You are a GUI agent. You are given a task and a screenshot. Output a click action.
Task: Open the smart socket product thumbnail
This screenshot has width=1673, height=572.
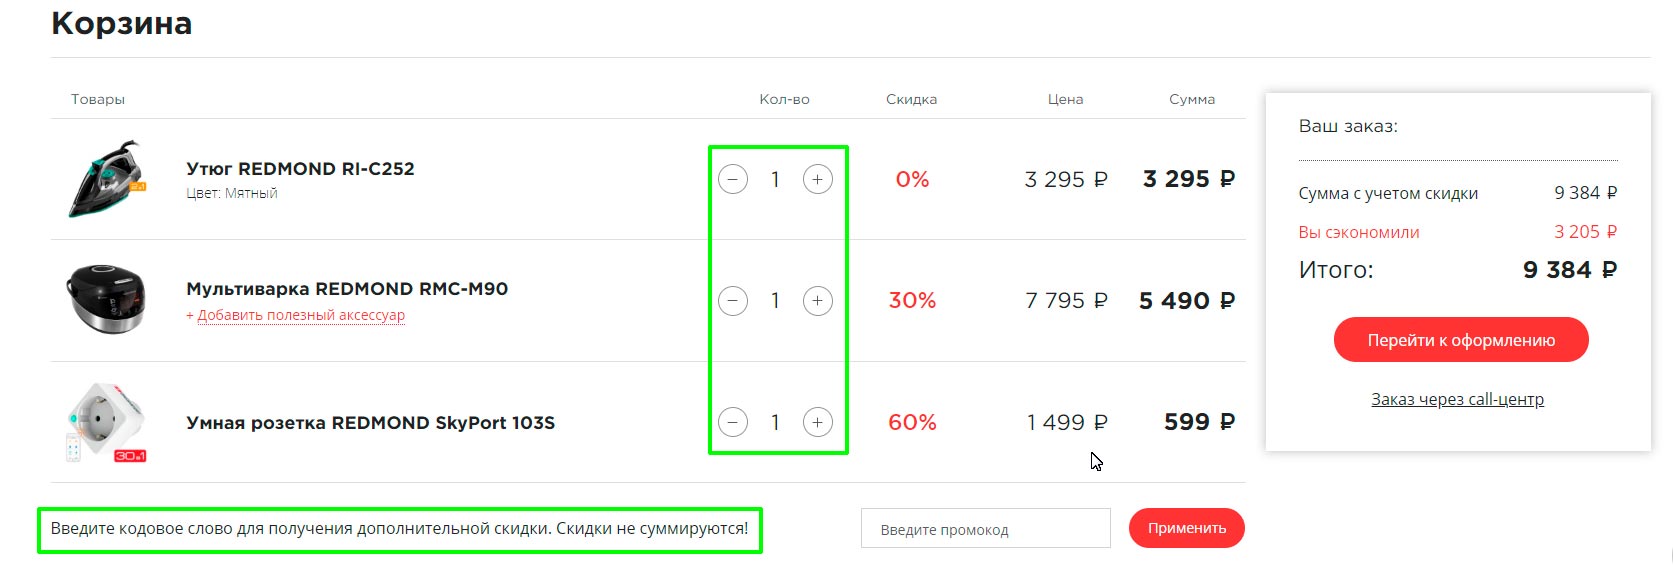[x=107, y=422]
